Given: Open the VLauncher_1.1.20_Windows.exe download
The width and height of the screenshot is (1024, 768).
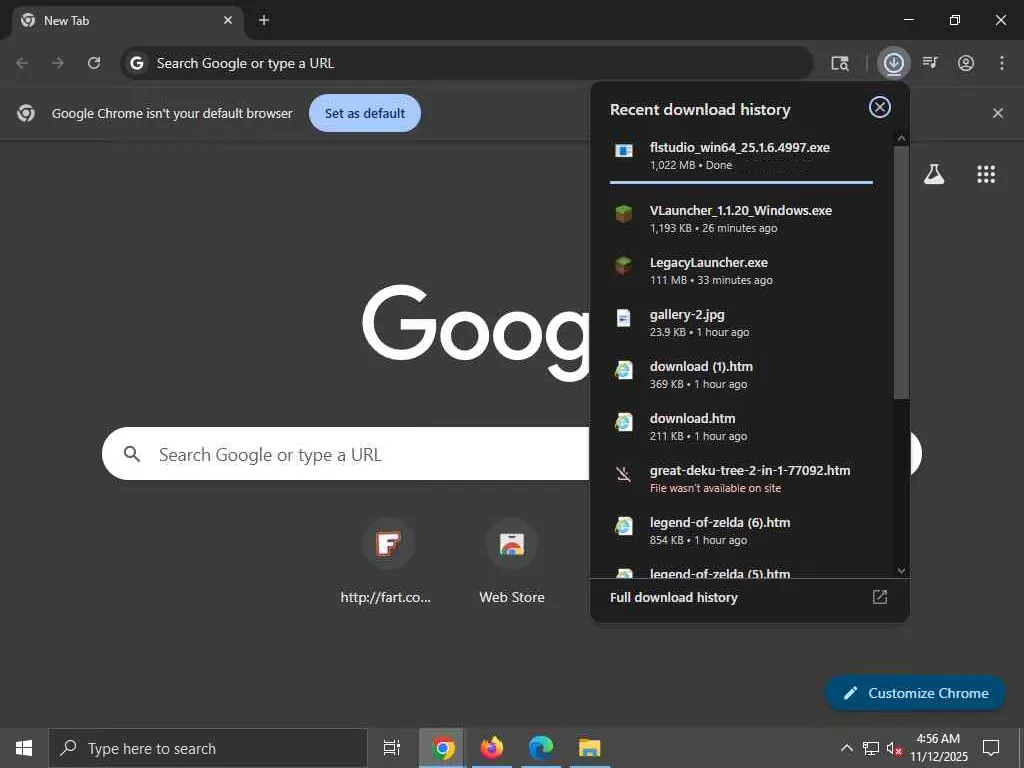Looking at the screenshot, I should point(741,218).
